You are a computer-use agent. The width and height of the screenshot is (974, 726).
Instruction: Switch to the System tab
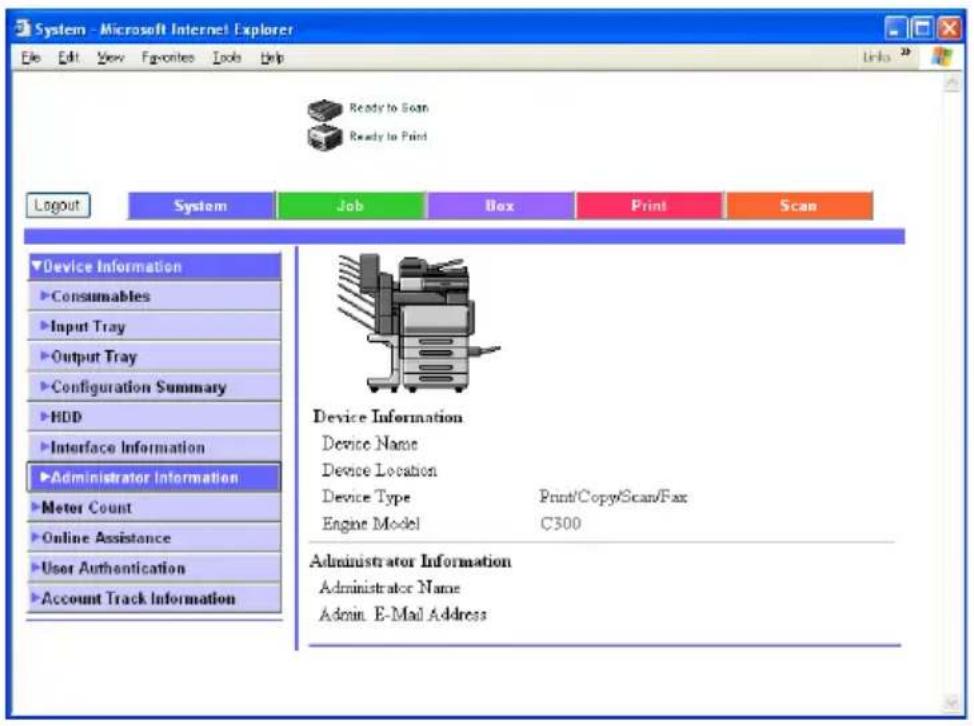pyautogui.click(x=201, y=206)
